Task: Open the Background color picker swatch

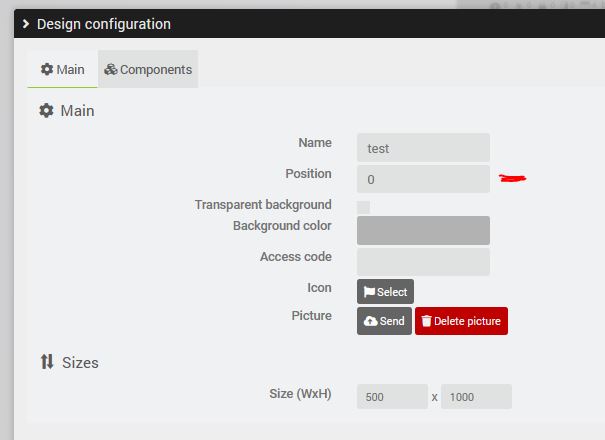Action: [423, 230]
